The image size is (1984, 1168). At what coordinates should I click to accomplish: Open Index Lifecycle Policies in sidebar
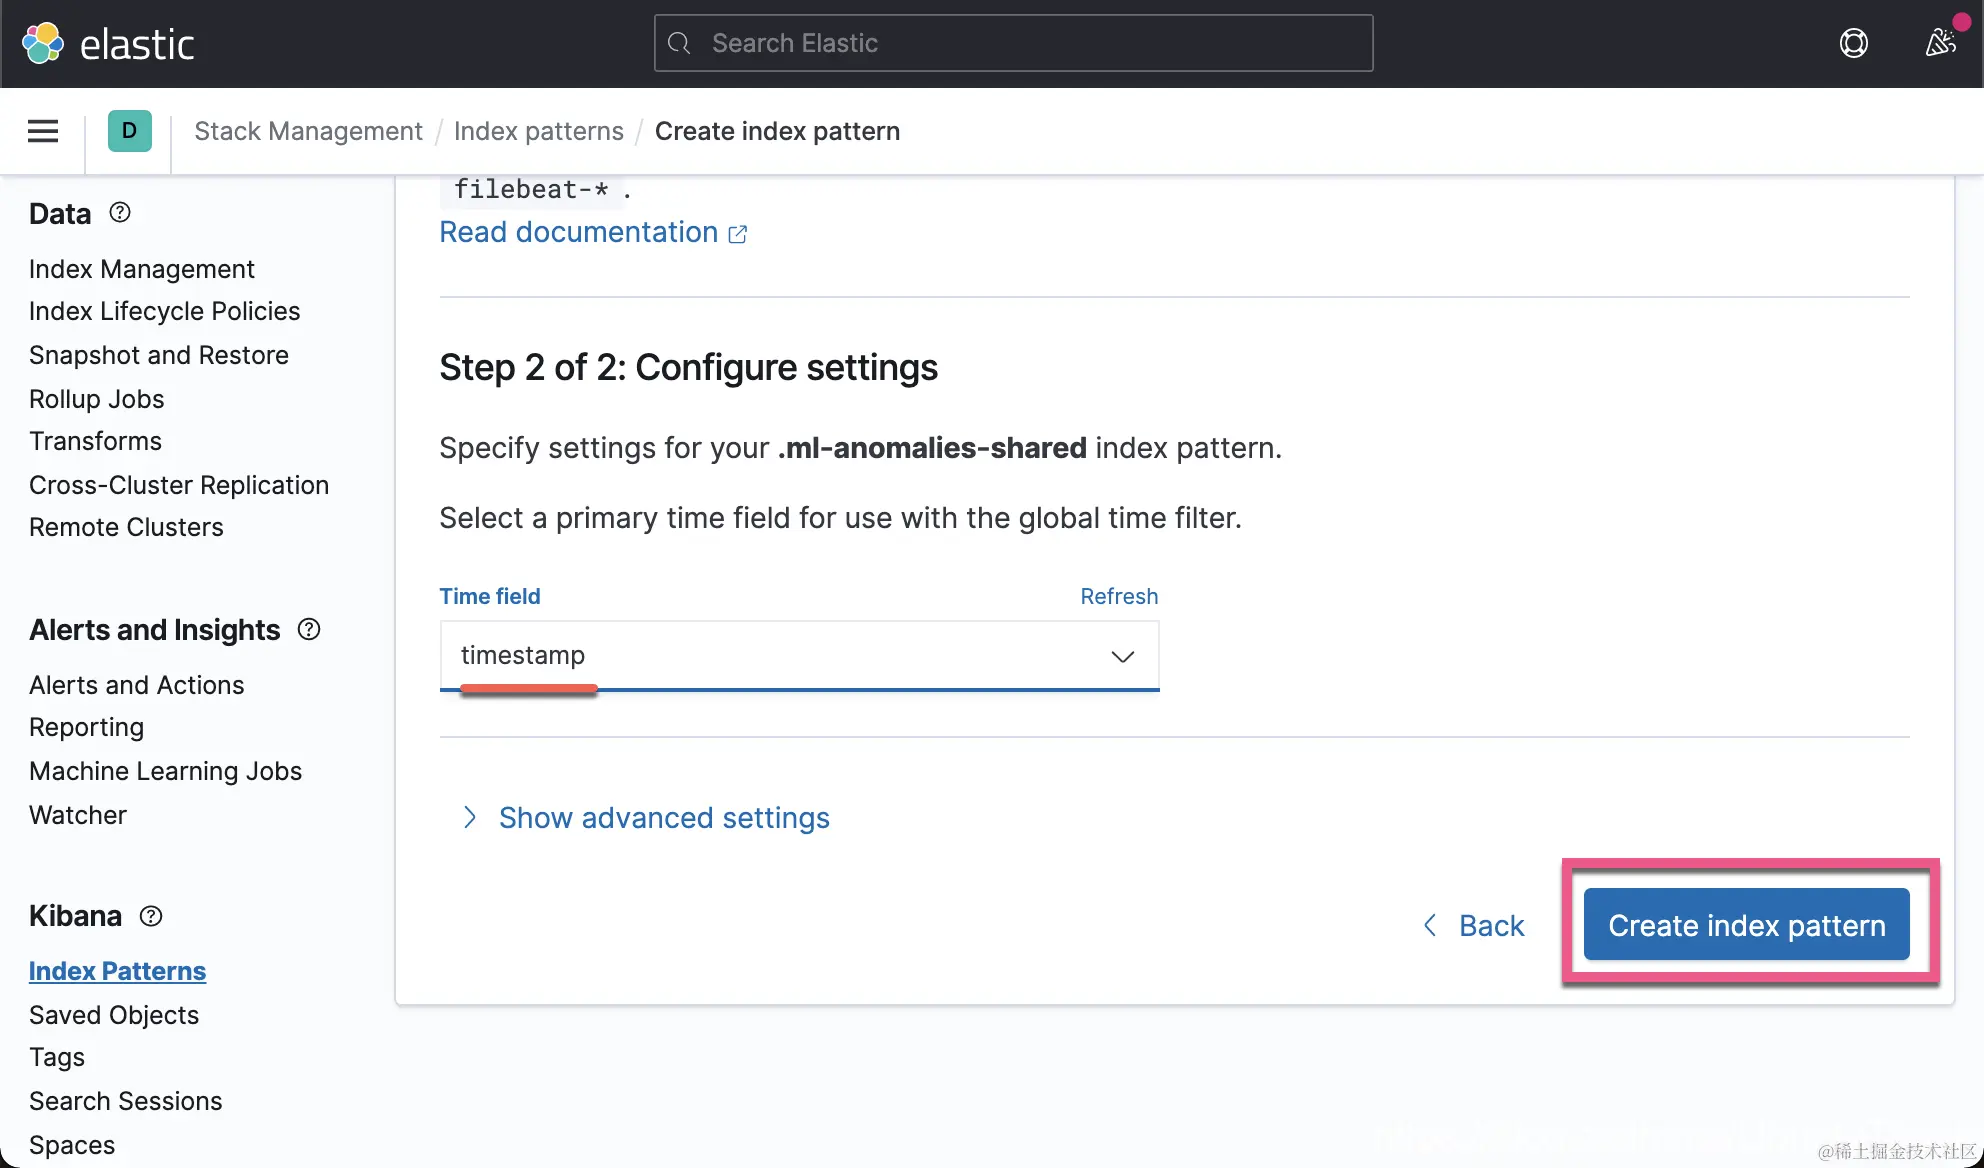click(164, 311)
